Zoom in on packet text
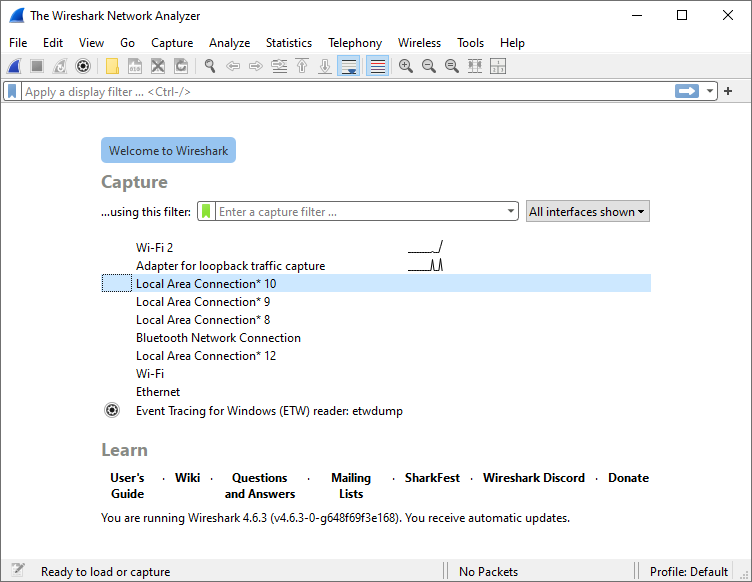 (405, 66)
